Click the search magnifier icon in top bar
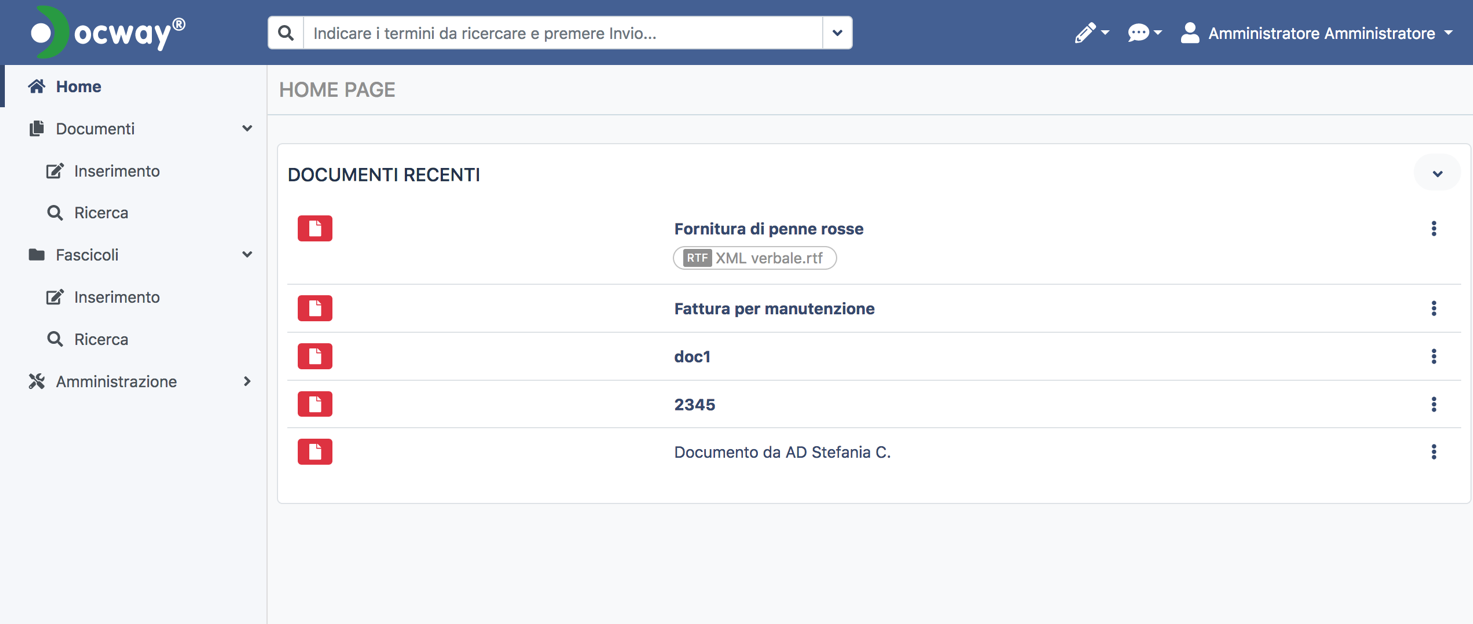 pyautogui.click(x=286, y=33)
